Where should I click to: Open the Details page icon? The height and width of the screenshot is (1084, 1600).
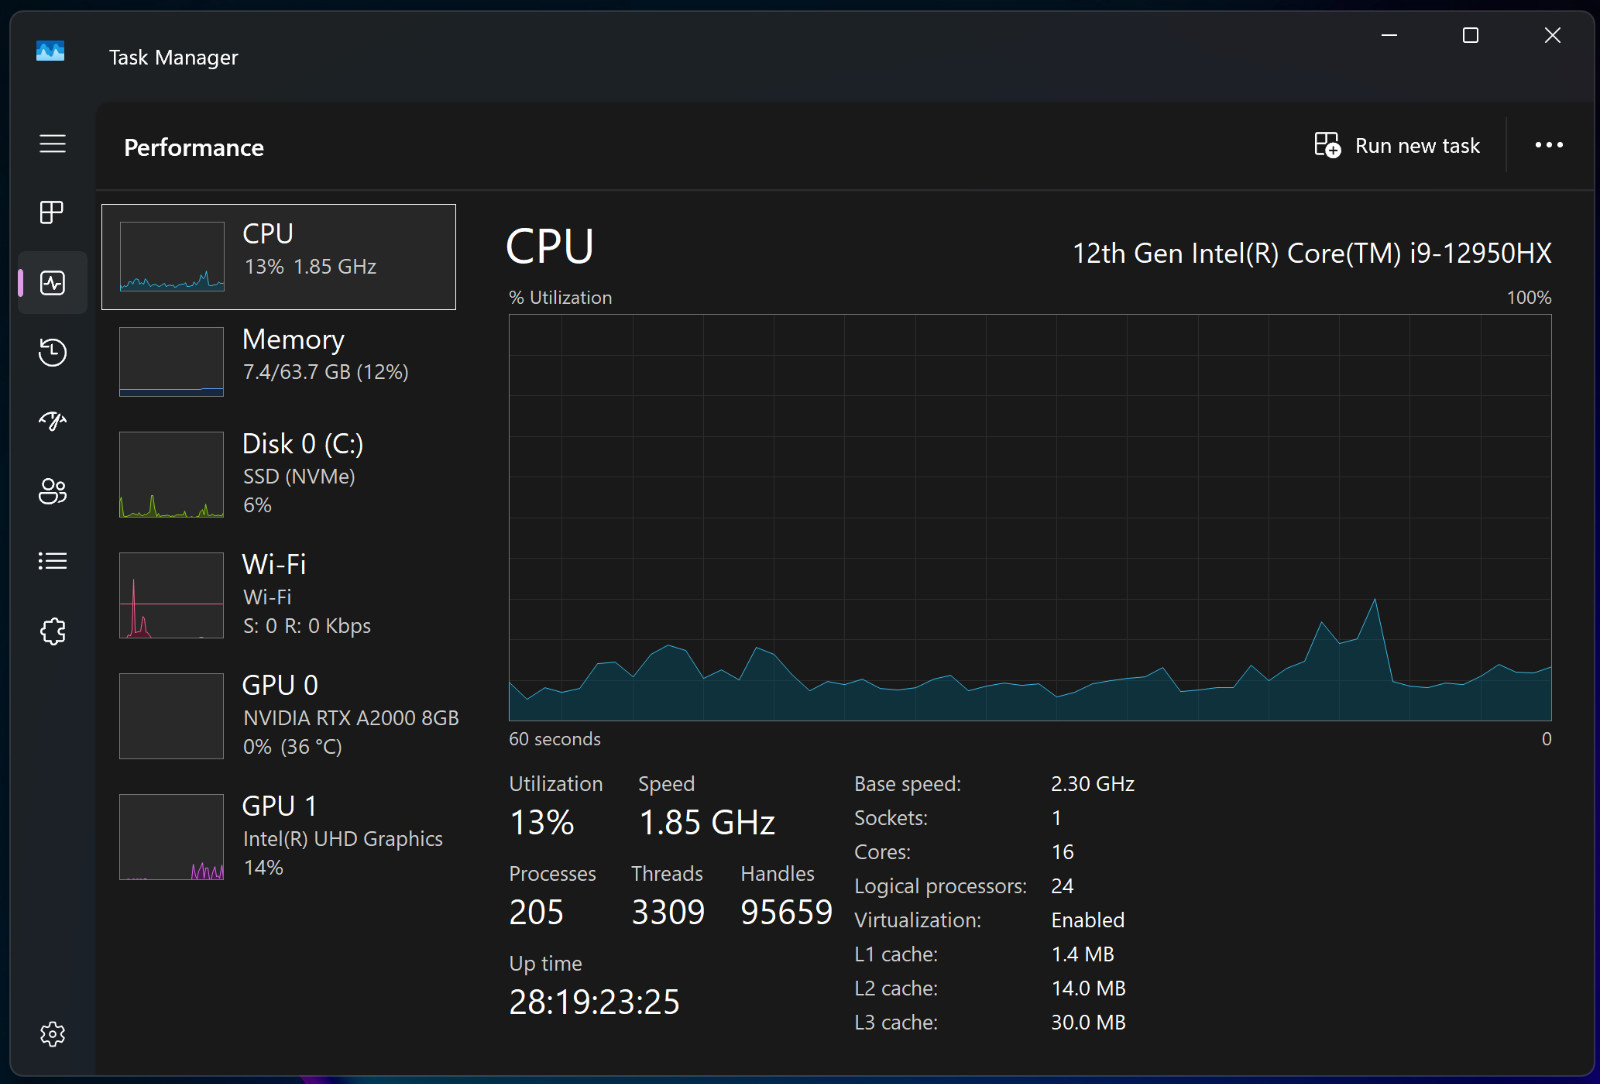click(53, 561)
